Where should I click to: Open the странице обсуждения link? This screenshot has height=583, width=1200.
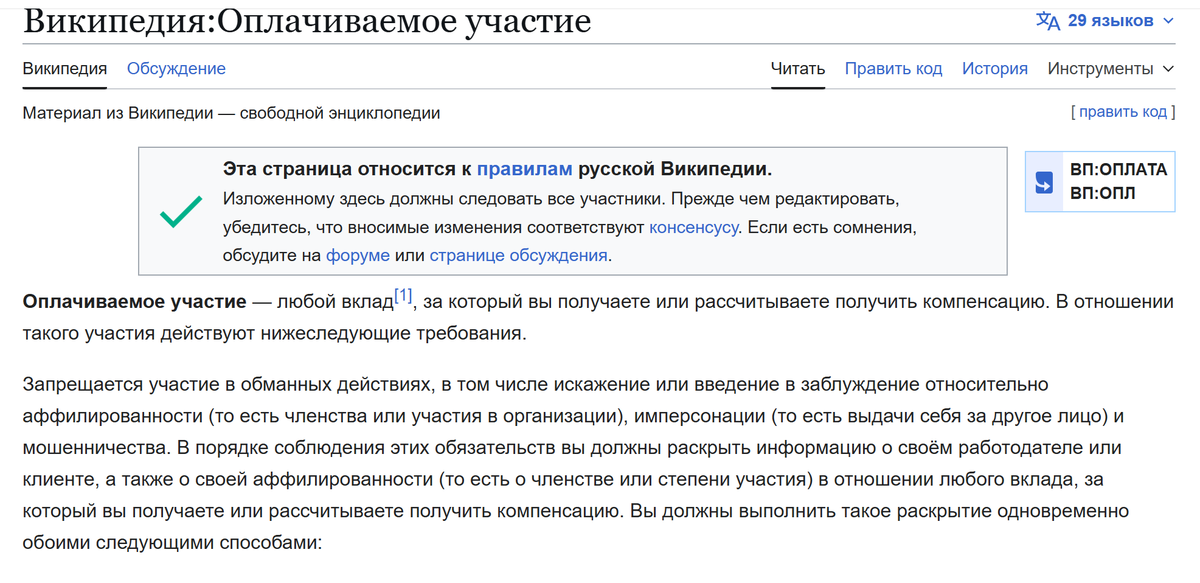click(x=519, y=255)
